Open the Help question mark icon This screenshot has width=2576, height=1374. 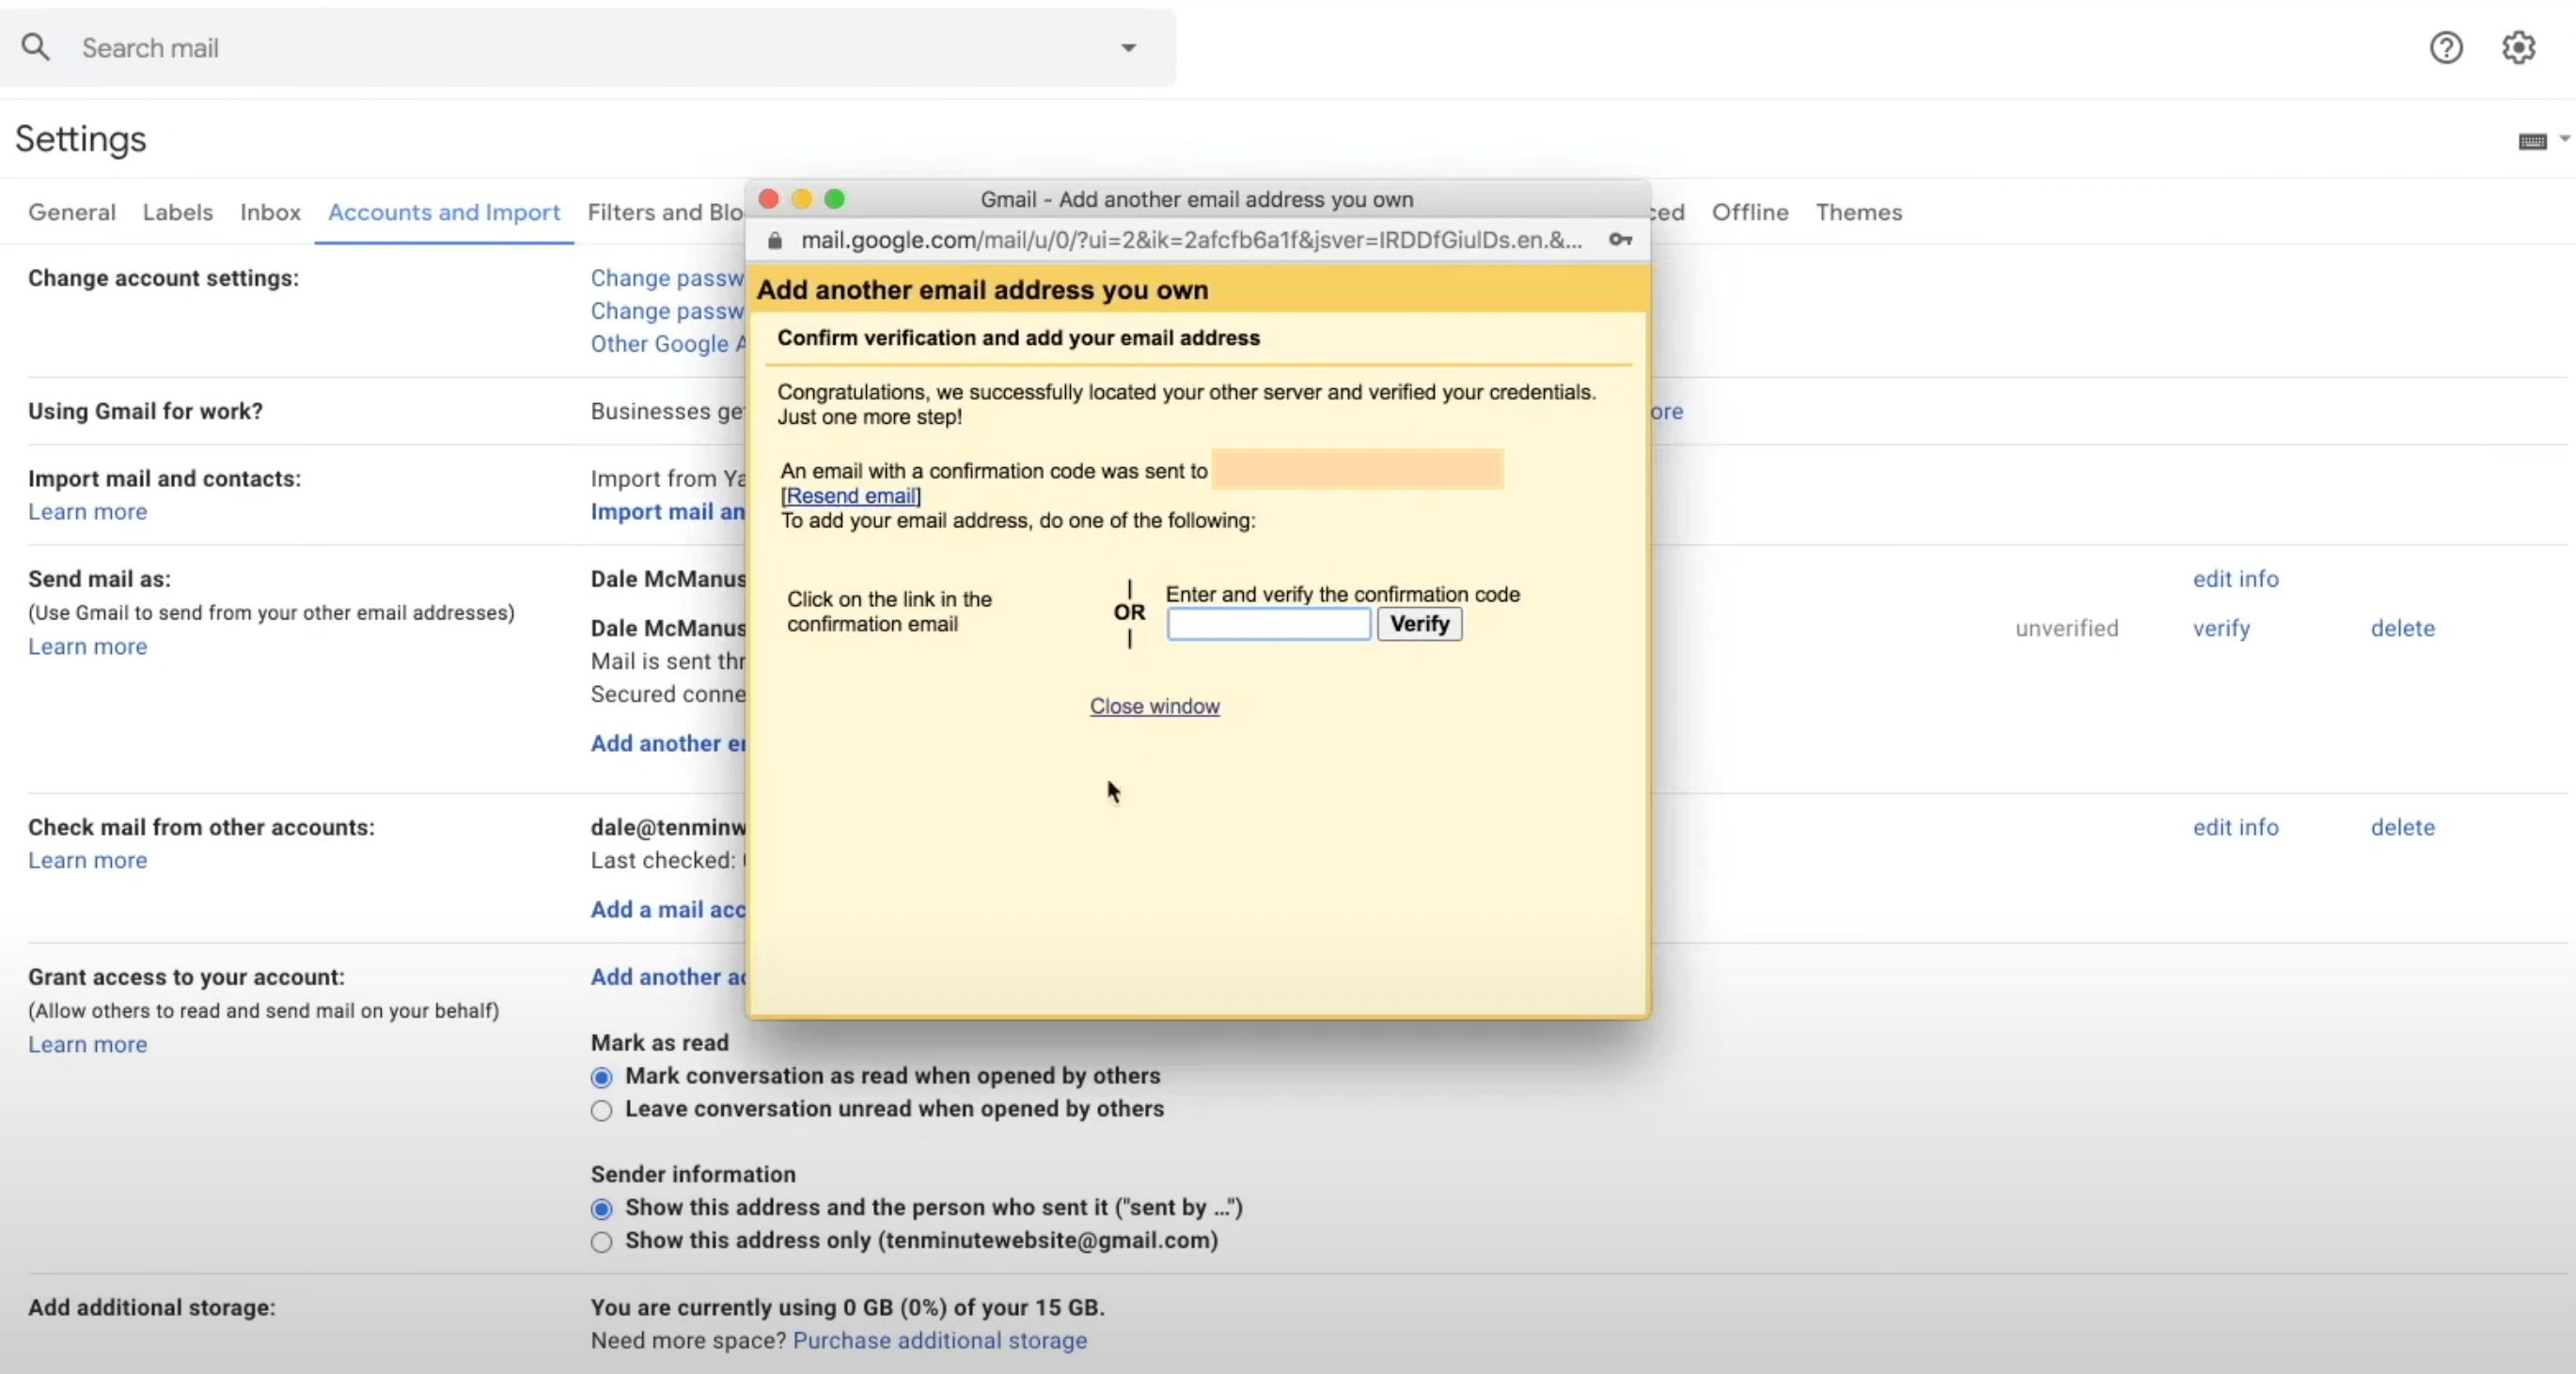point(2446,47)
